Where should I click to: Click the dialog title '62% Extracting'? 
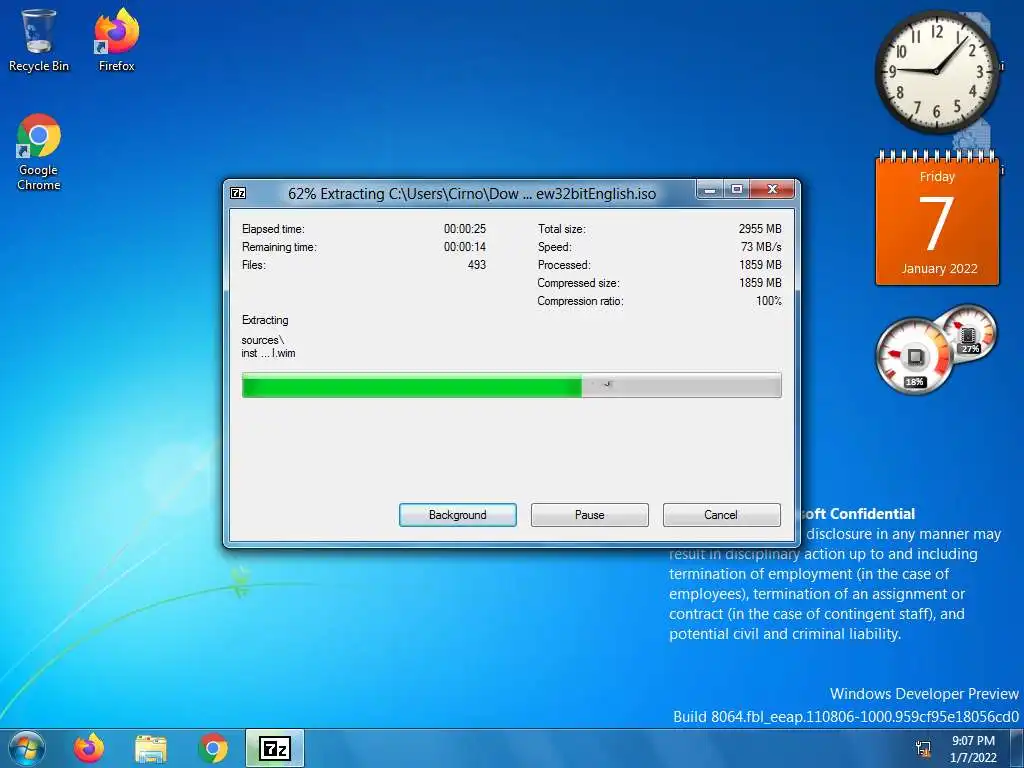(x=336, y=194)
